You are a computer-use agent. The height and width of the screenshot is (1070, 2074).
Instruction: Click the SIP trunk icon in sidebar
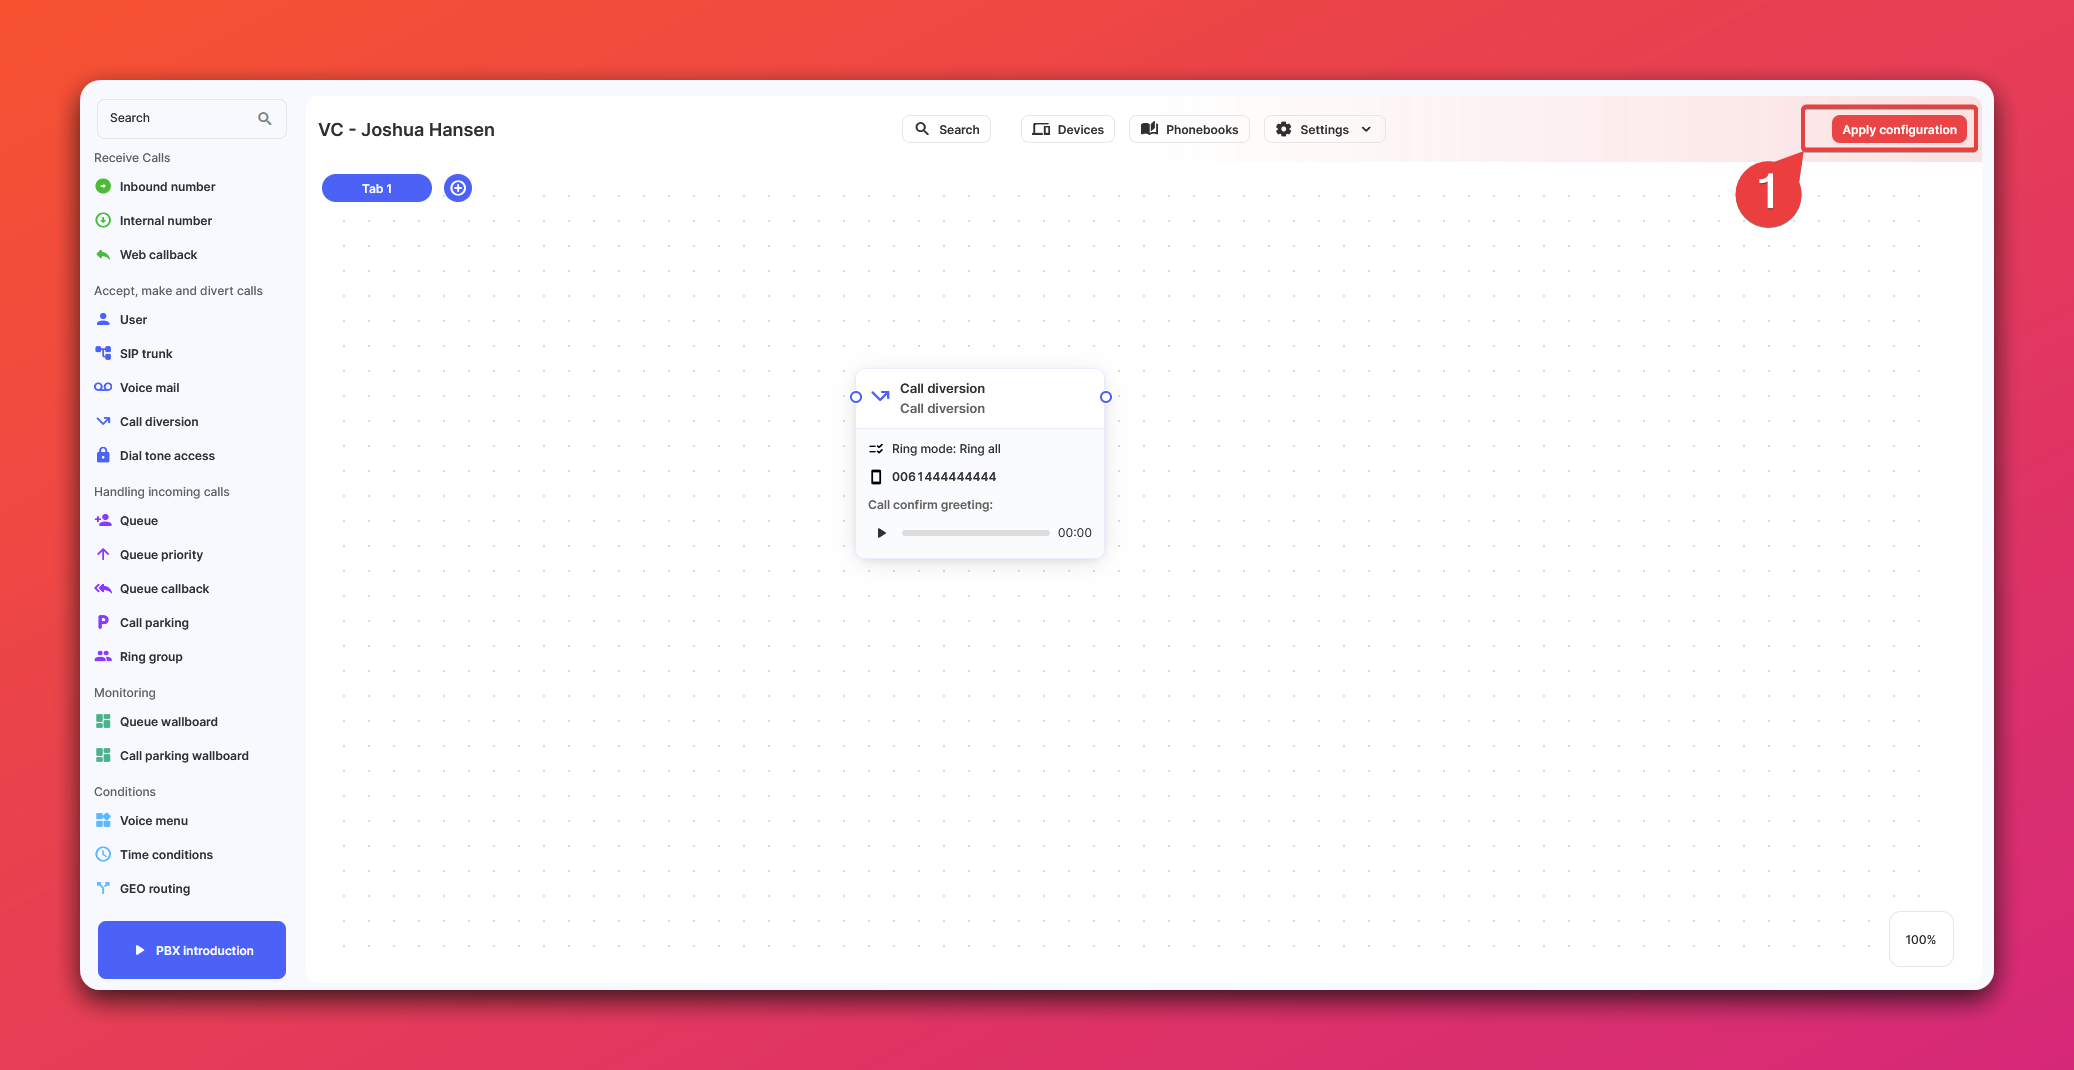pos(103,353)
